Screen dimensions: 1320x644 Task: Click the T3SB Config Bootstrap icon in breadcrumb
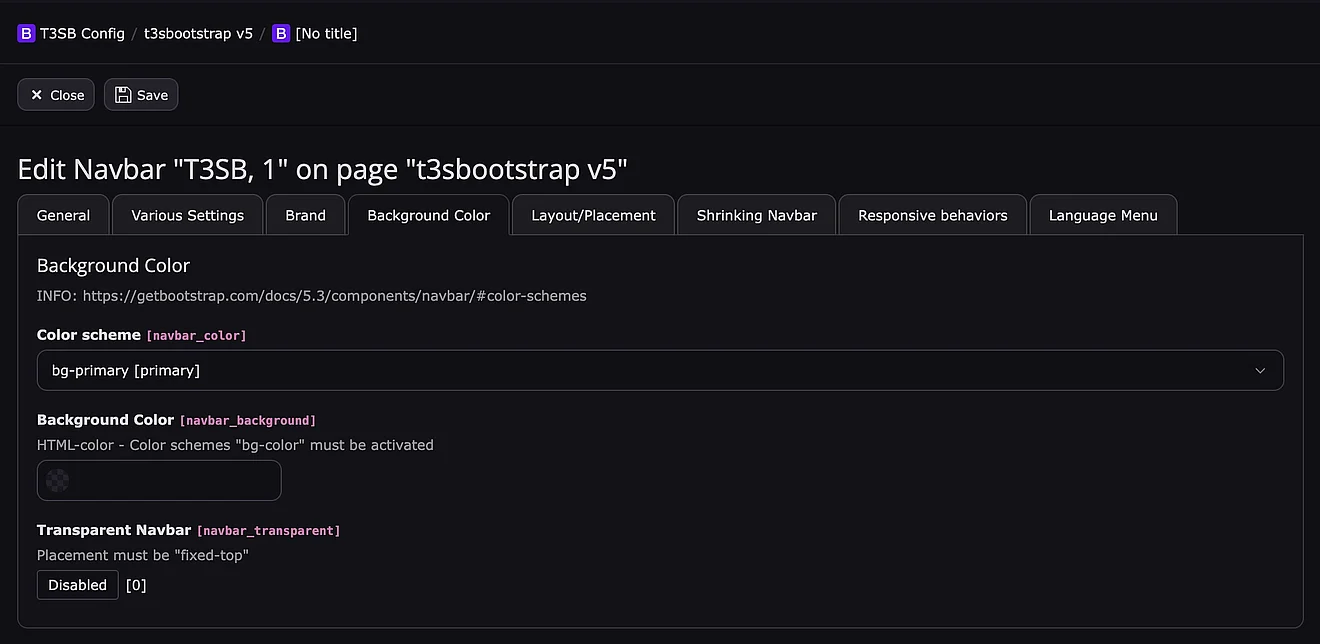pos(26,33)
